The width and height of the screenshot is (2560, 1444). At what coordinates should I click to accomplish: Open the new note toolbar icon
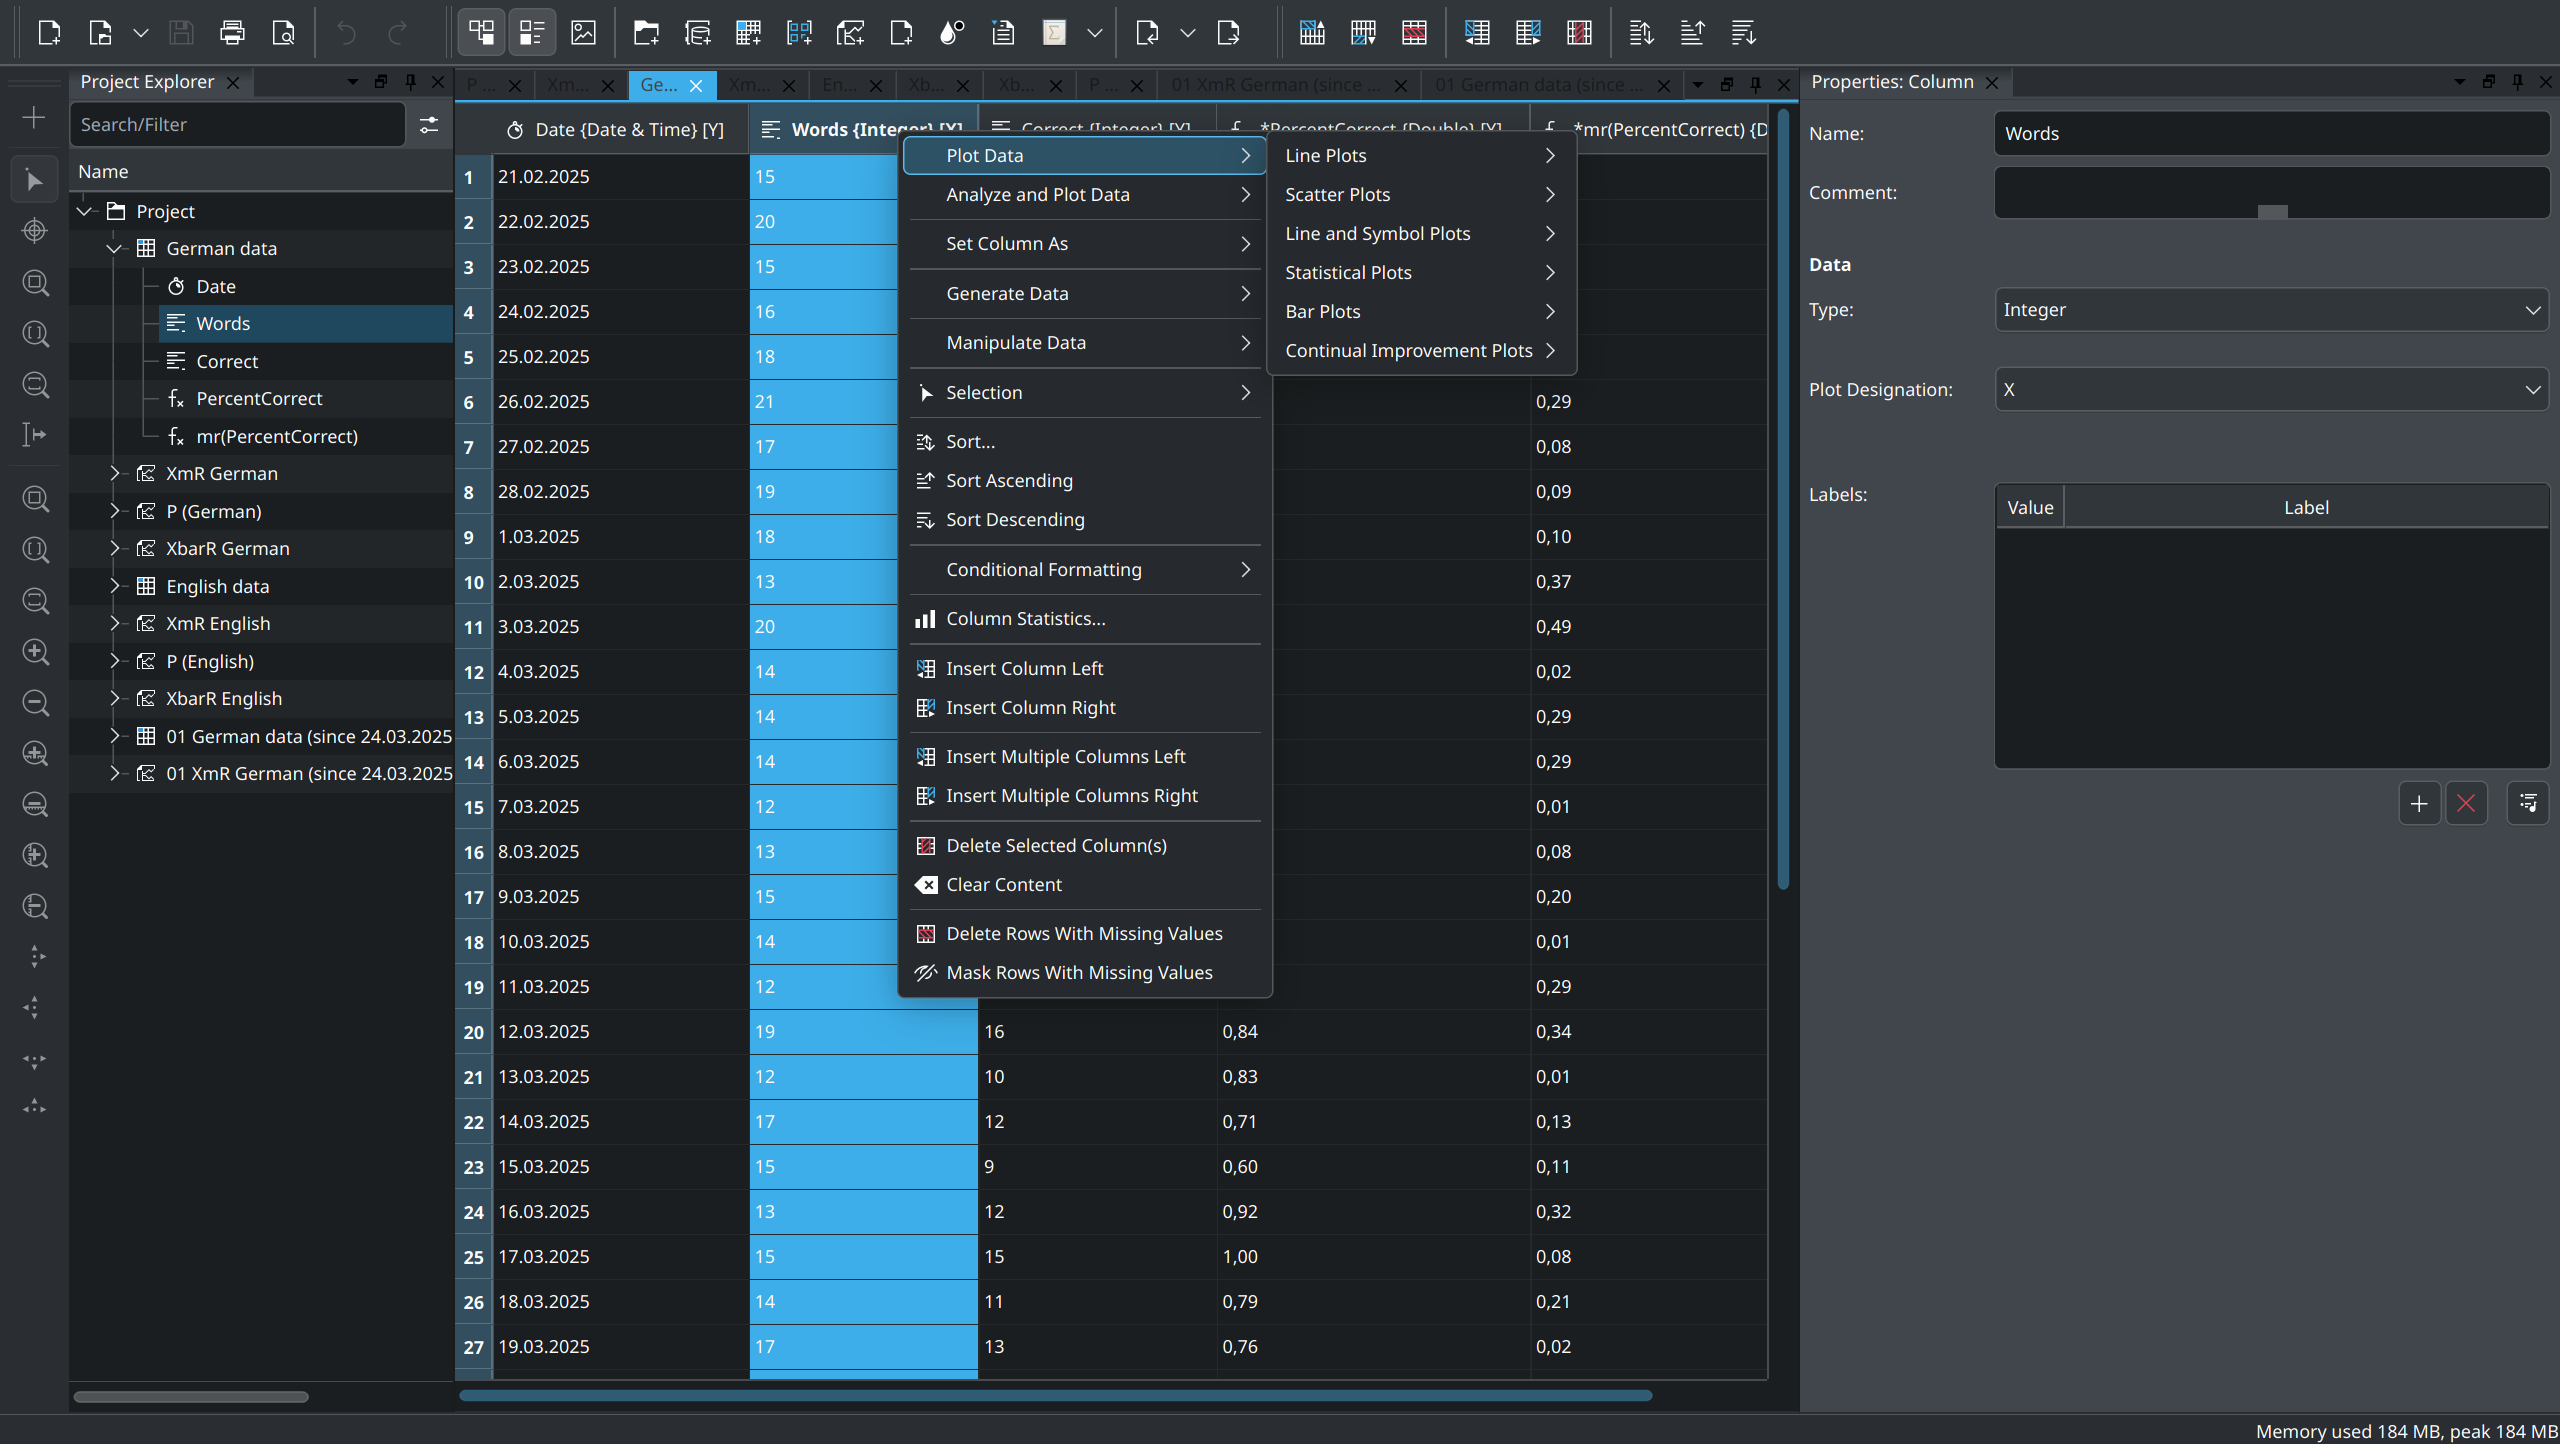(x=901, y=32)
